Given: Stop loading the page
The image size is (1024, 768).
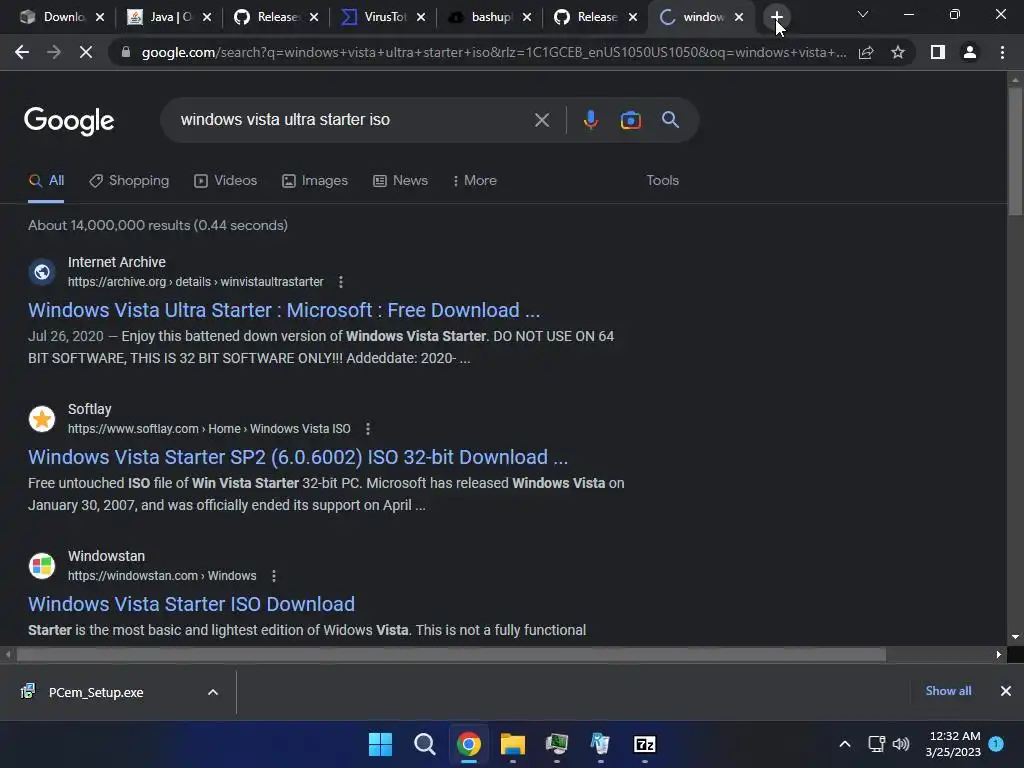Looking at the screenshot, I should click(86, 52).
